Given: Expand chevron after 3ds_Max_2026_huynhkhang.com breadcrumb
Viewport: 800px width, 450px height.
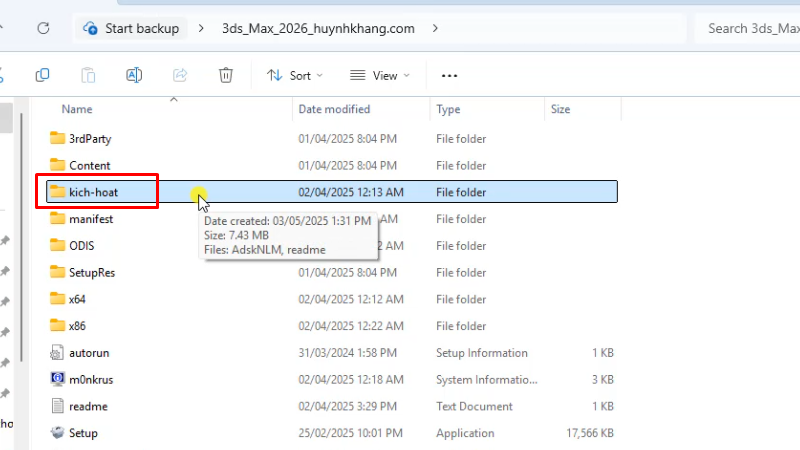Looking at the screenshot, I should tap(435, 28).
